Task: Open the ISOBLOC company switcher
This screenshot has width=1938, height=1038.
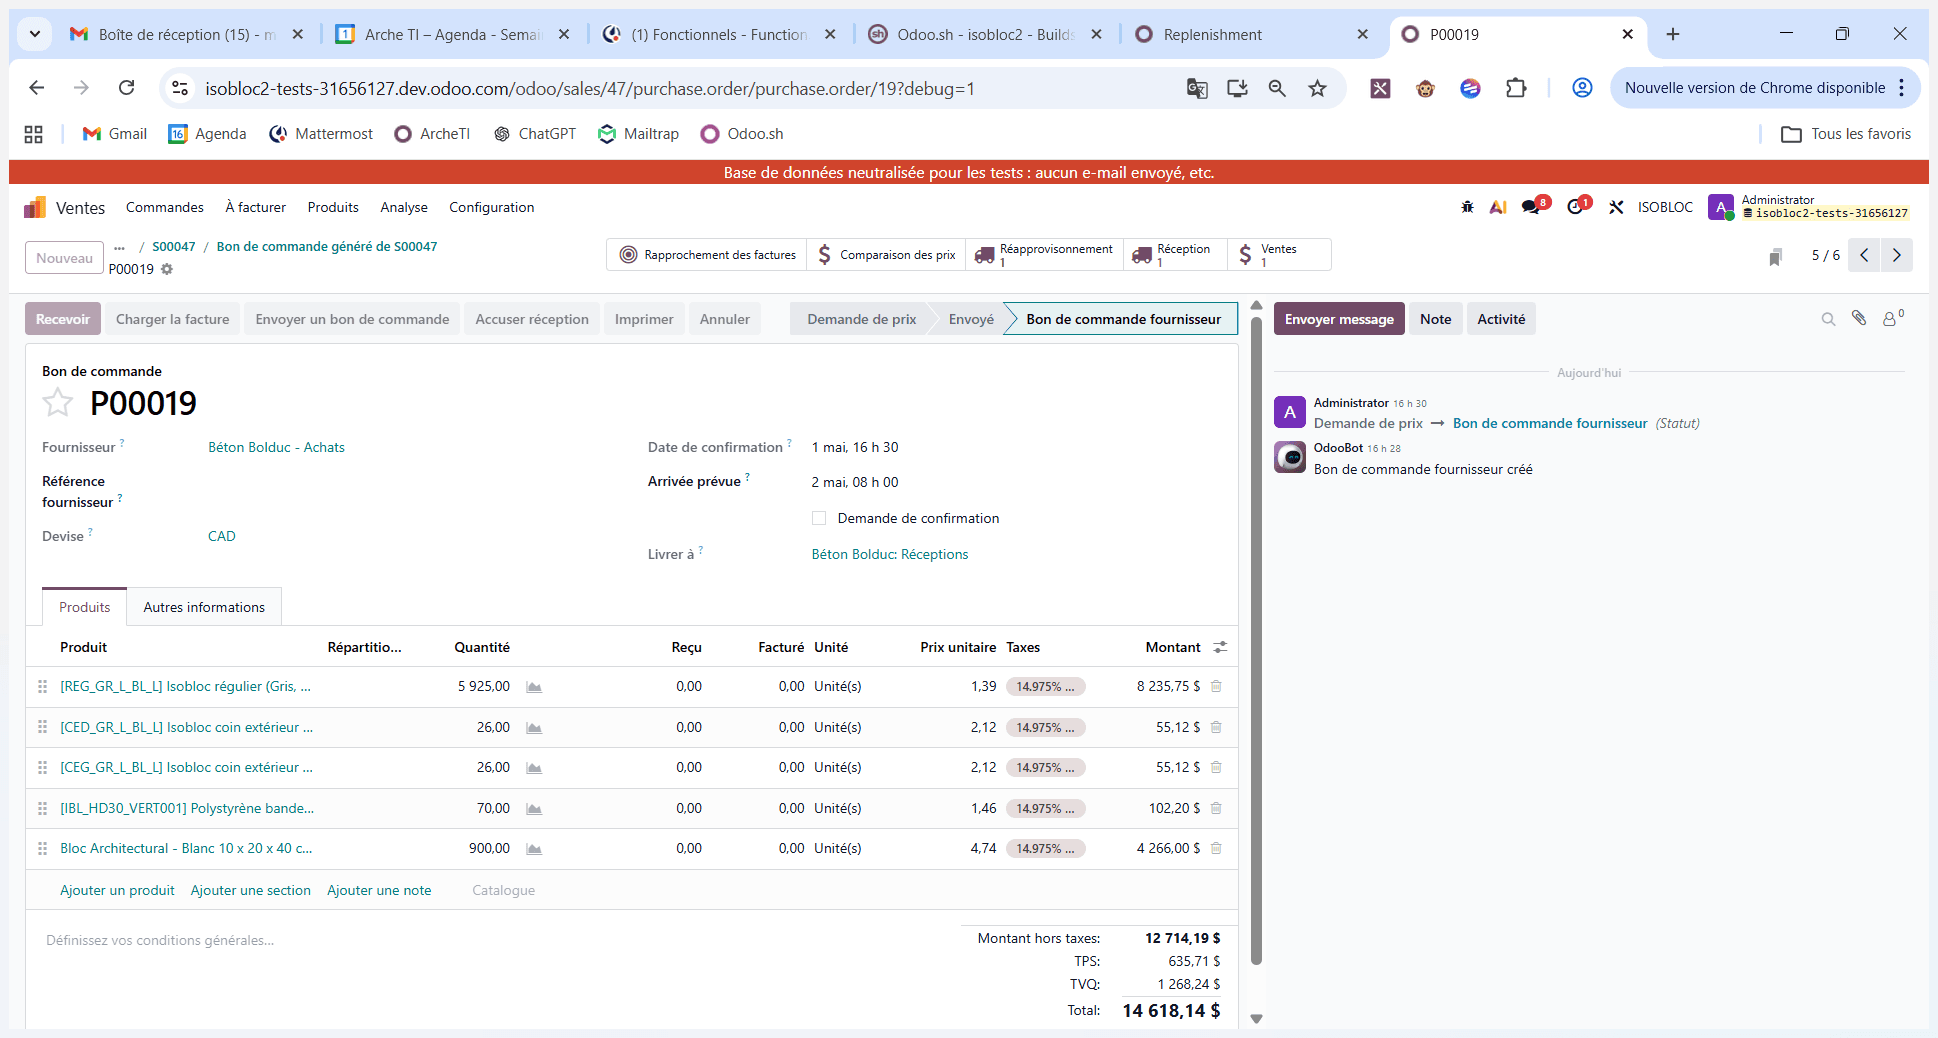Action: 1665,207
